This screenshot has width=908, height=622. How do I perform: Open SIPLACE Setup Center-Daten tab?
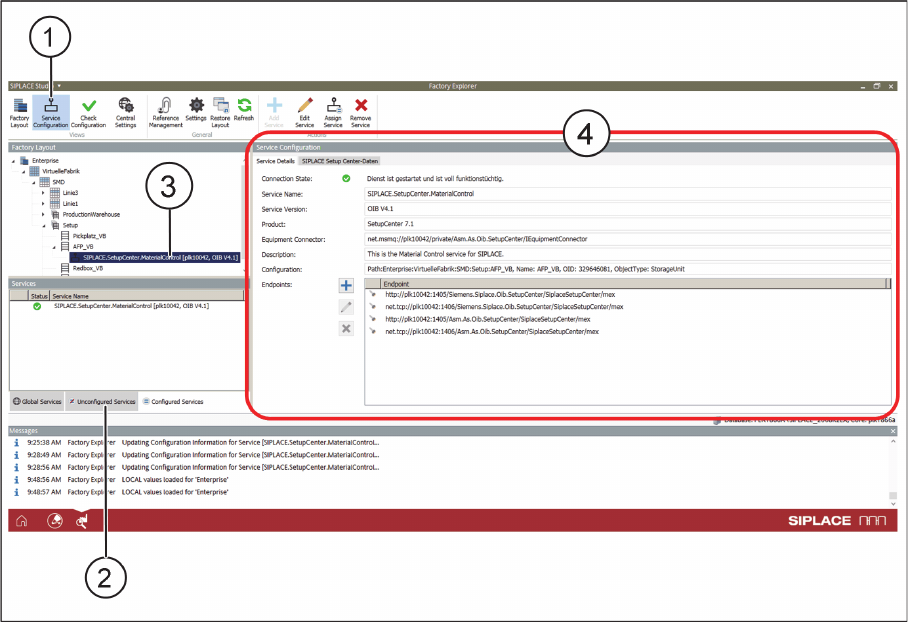coord(340,161)
